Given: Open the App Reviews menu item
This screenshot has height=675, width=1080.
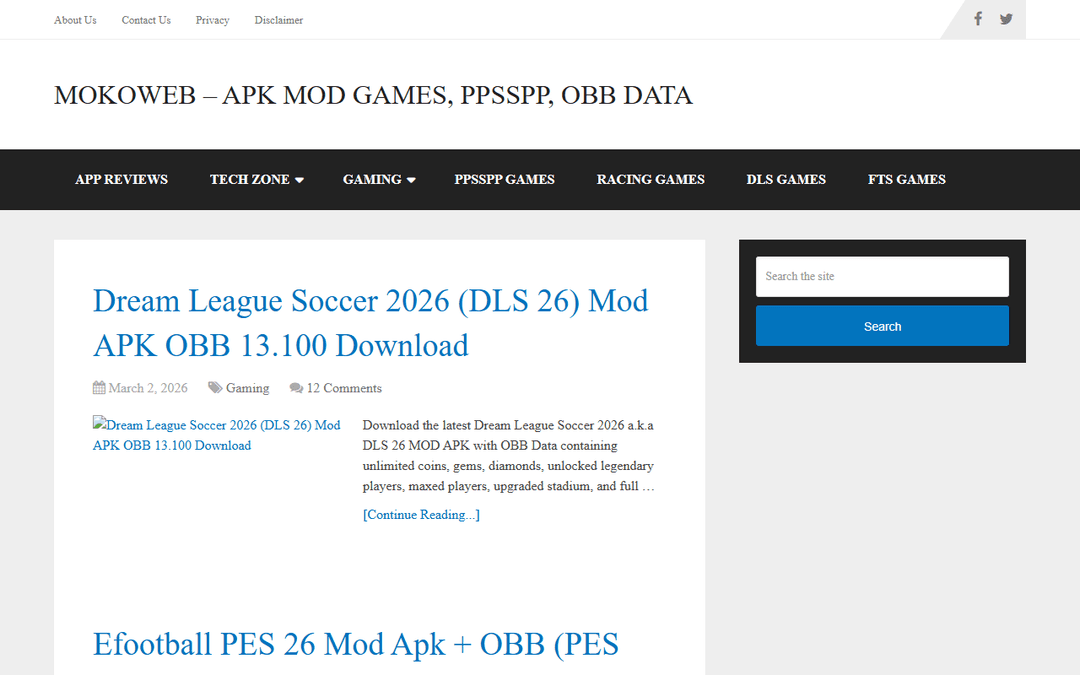Looking at the screenshot, I should (x=121, y=179).
